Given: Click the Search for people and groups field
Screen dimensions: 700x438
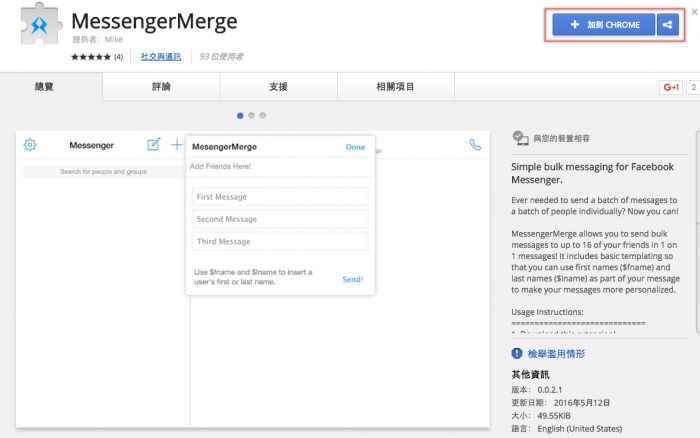Looking at the screenshot, I should pos(104,171).
